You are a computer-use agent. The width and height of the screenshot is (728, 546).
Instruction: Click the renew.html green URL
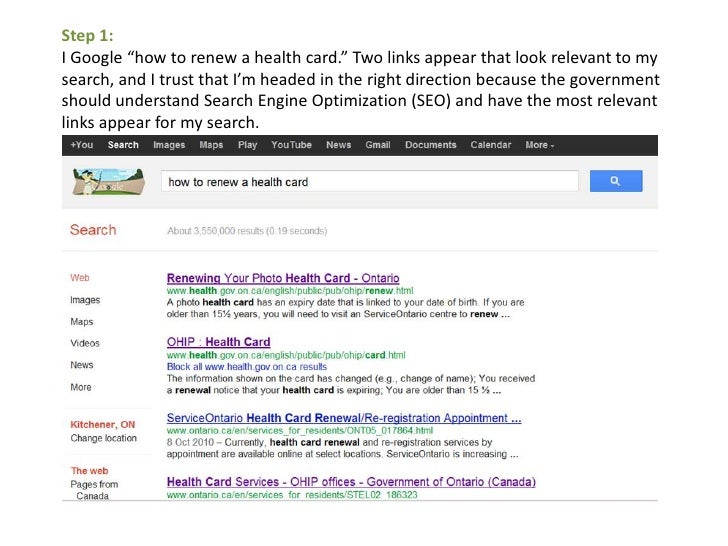[290, 291]
